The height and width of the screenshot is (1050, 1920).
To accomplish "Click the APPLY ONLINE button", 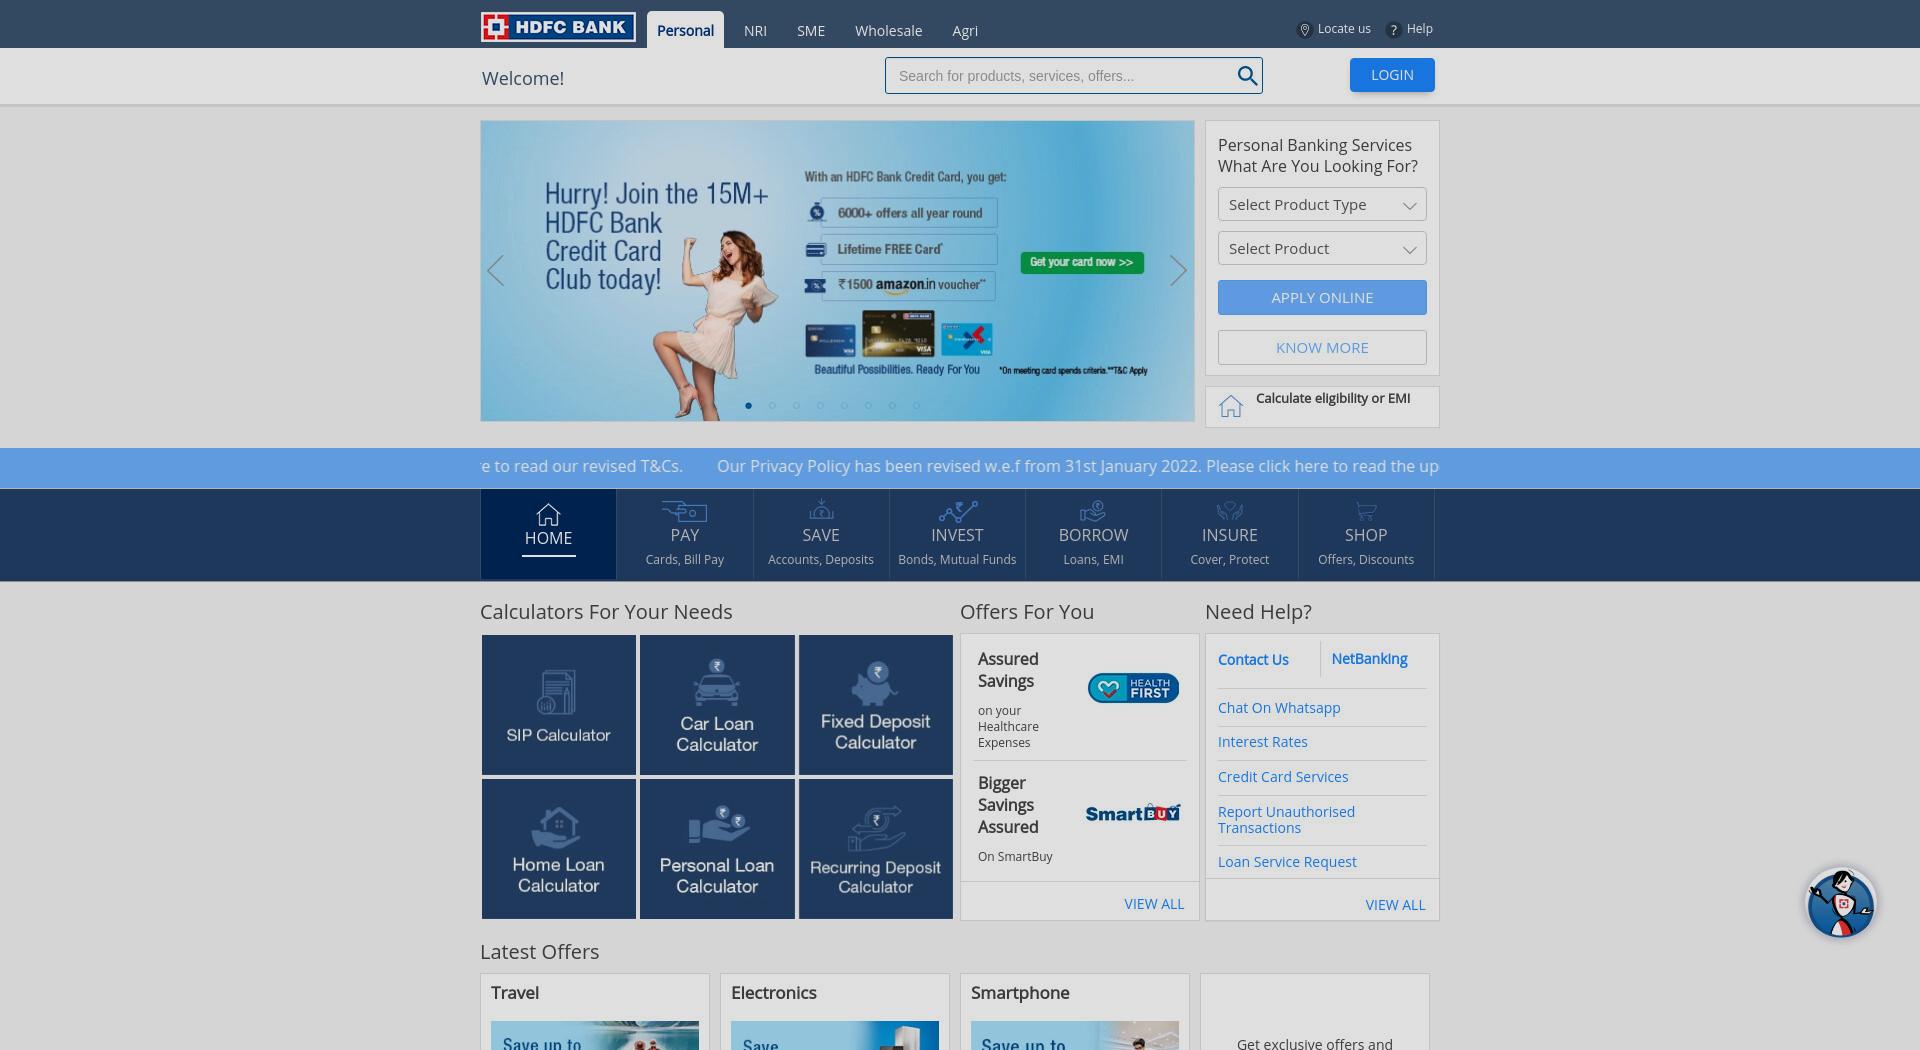I will click(x=1322, y=298).
